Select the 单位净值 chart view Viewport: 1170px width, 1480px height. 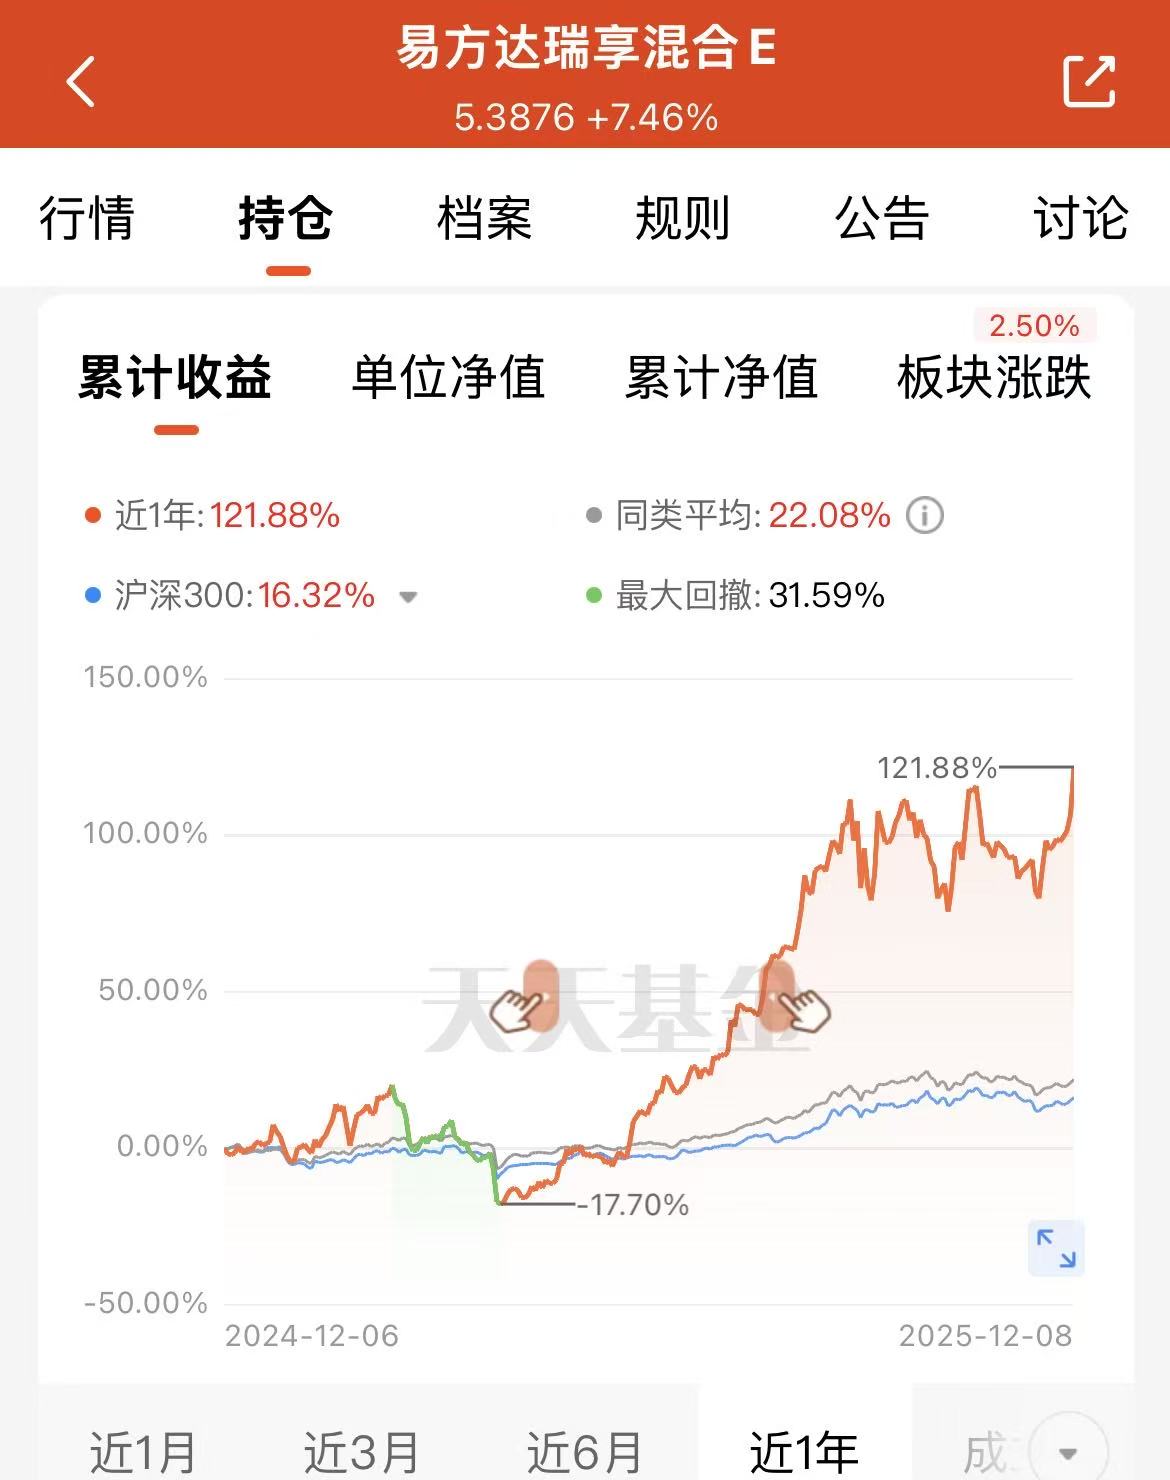[448, 378]
